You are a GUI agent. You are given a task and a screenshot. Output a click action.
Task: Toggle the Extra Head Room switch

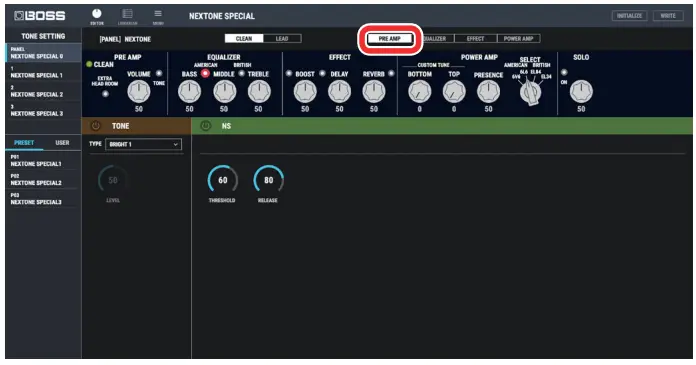105,94
